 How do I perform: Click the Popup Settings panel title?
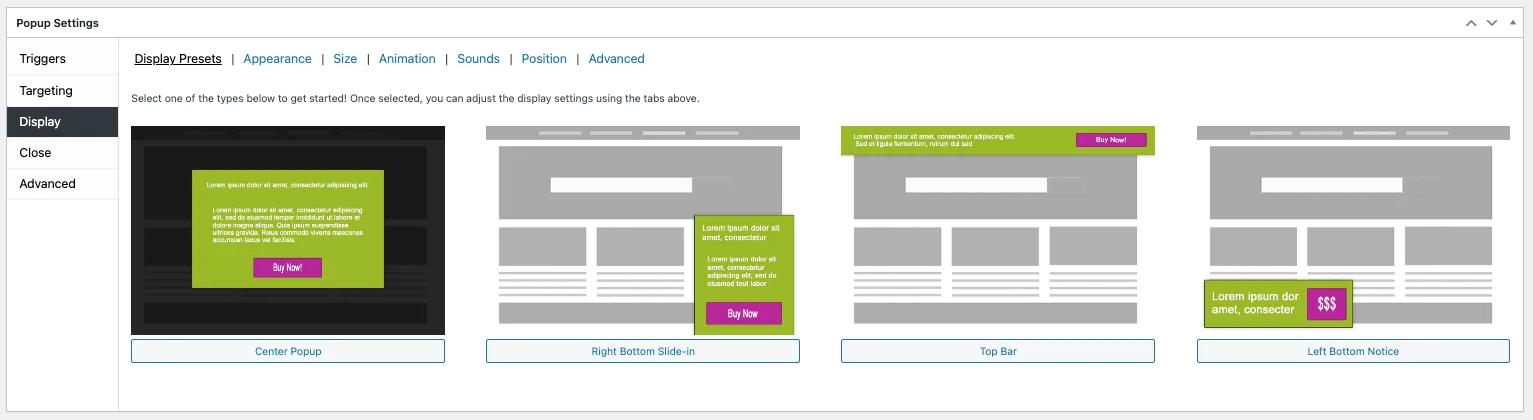point(57,23)
